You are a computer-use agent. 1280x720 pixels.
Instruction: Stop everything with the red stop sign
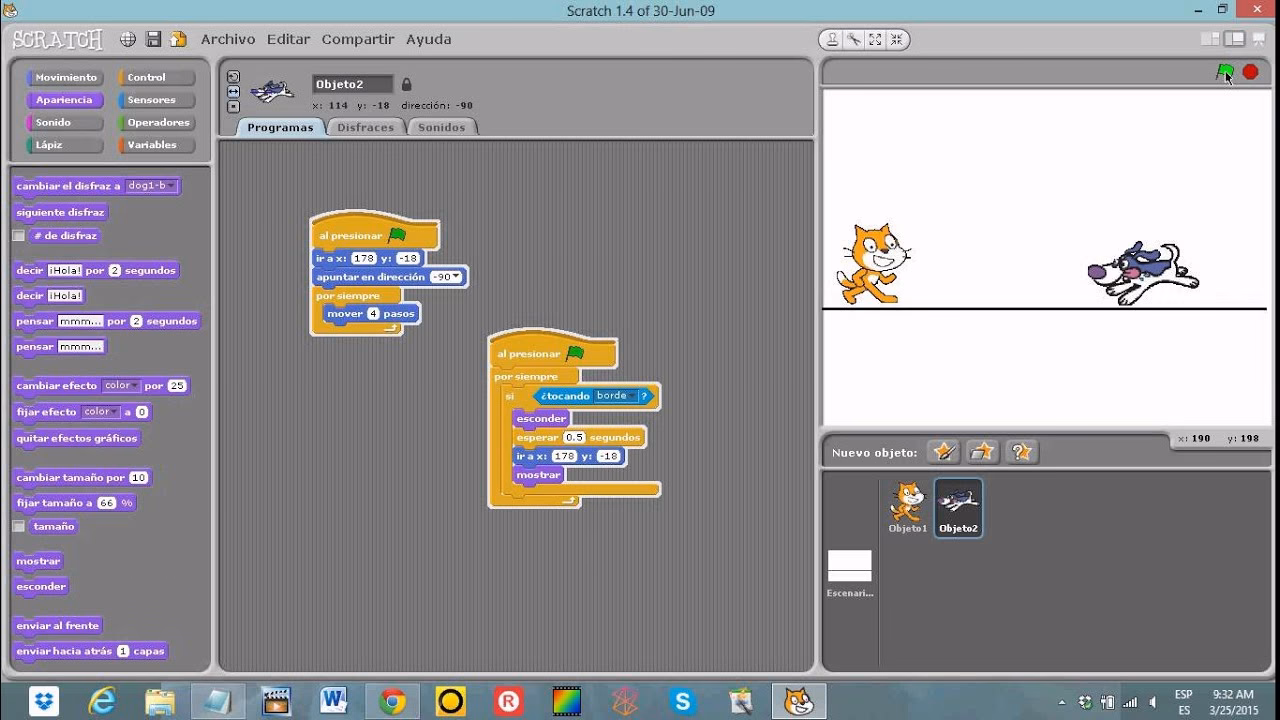[x=1250, y=72]
